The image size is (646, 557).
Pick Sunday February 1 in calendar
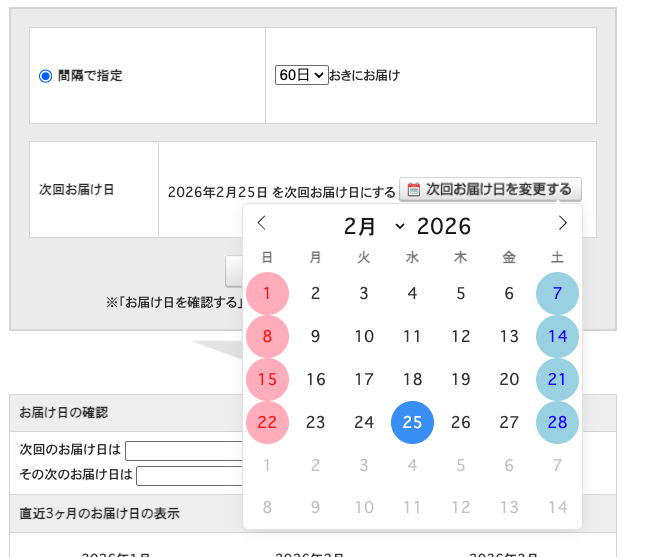click(267, 293)
